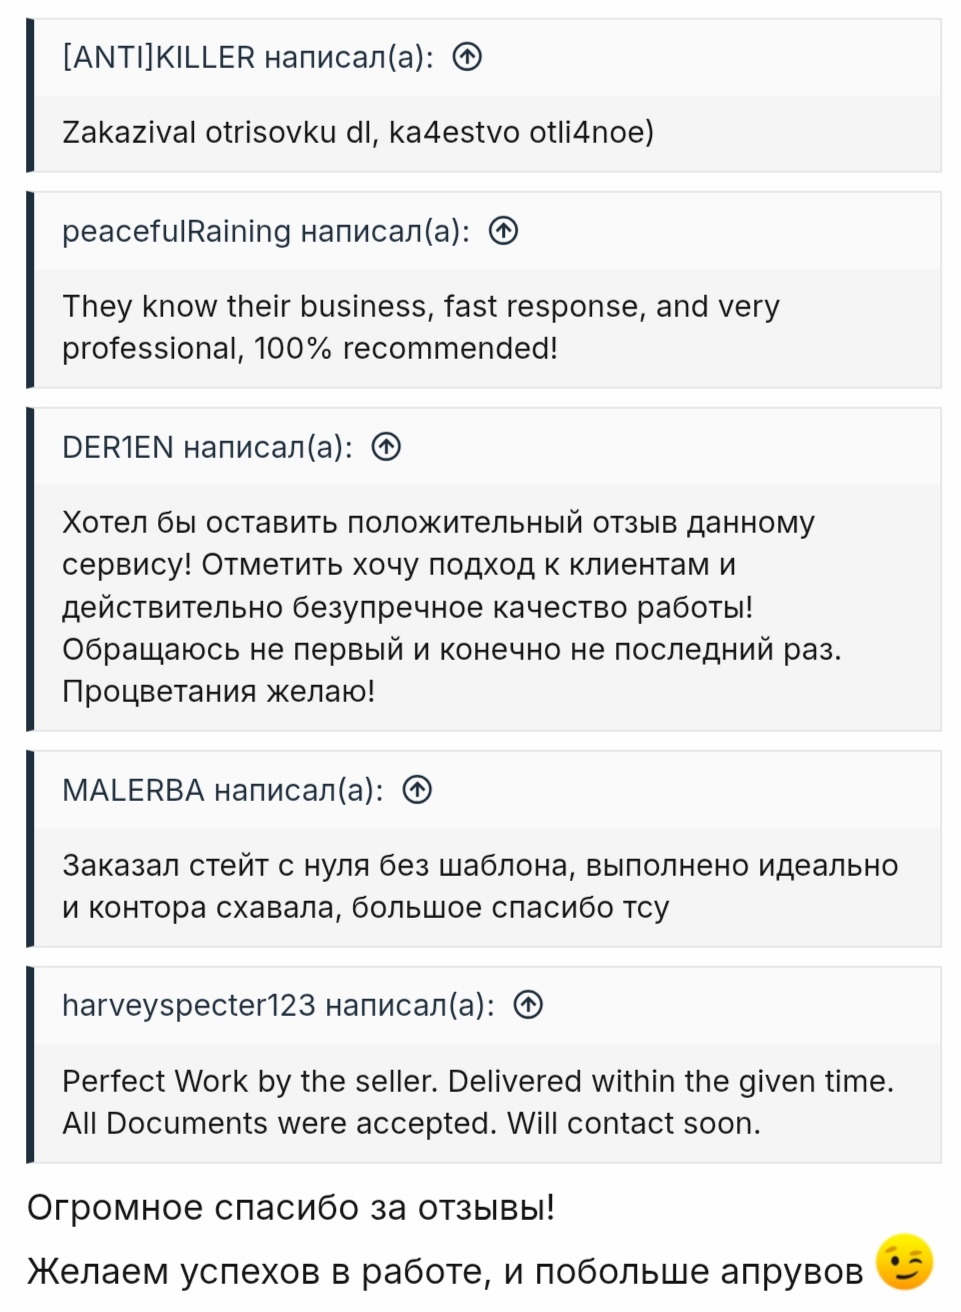Click the "Zakazival otrisovku dl" quote text
Image resolution: width=961 pixels, height=1312 pixels.
(x=357, y=132)
